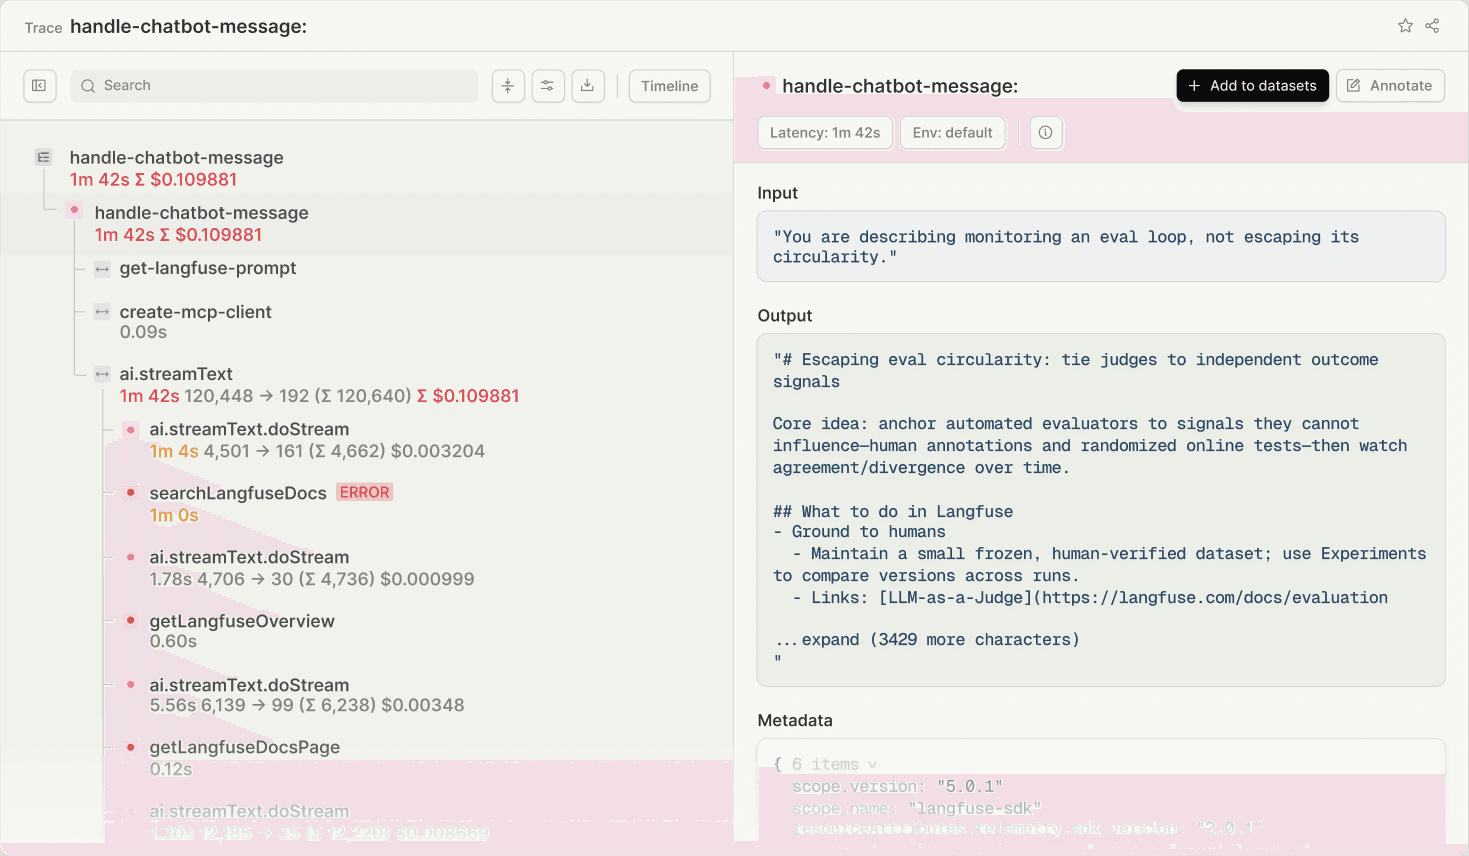Add observation to datasets
This screenshot has height=856, width=1469.
pos(1253,86)
